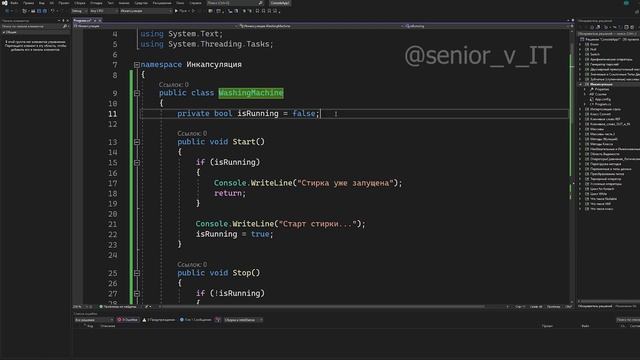Collapse the Start() method block

click(x=137, y=142)
